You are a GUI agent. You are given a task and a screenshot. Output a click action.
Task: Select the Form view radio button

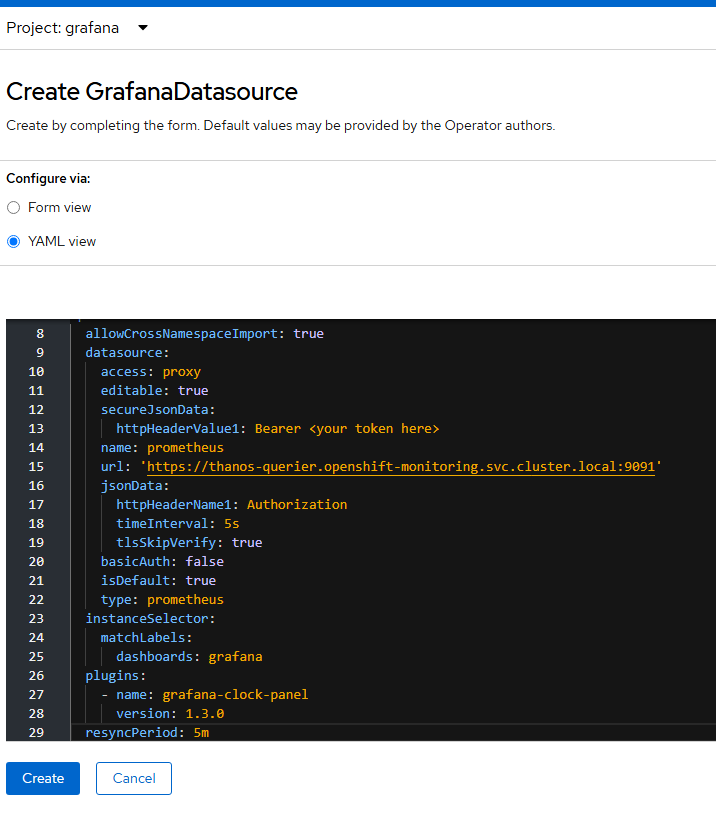pyautogui.click(x=13, y=208)
